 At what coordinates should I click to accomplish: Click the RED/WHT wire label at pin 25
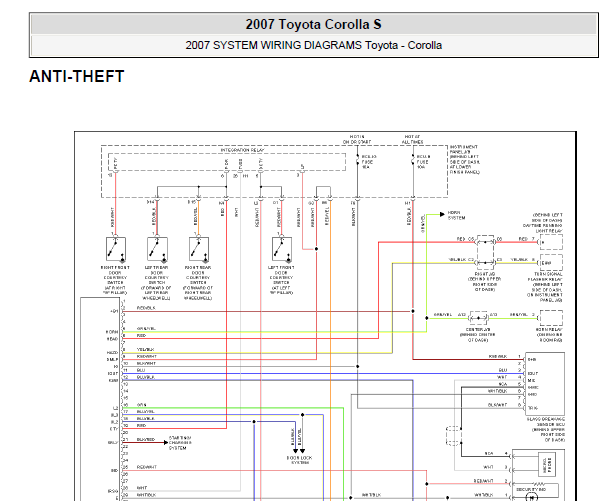click(147, 467)
